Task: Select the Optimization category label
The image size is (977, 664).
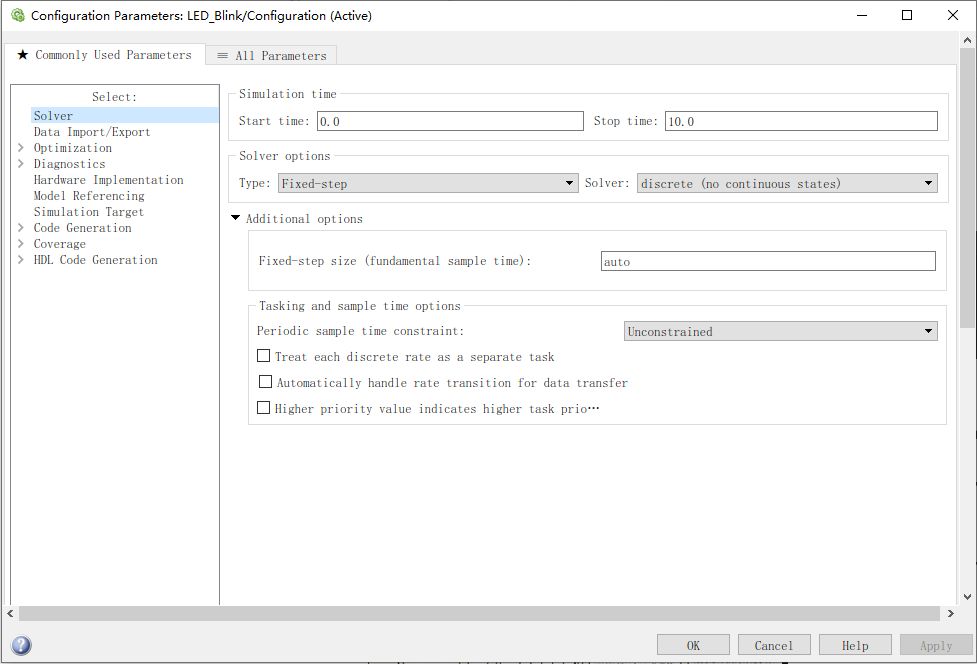Action: pos(73,148)
